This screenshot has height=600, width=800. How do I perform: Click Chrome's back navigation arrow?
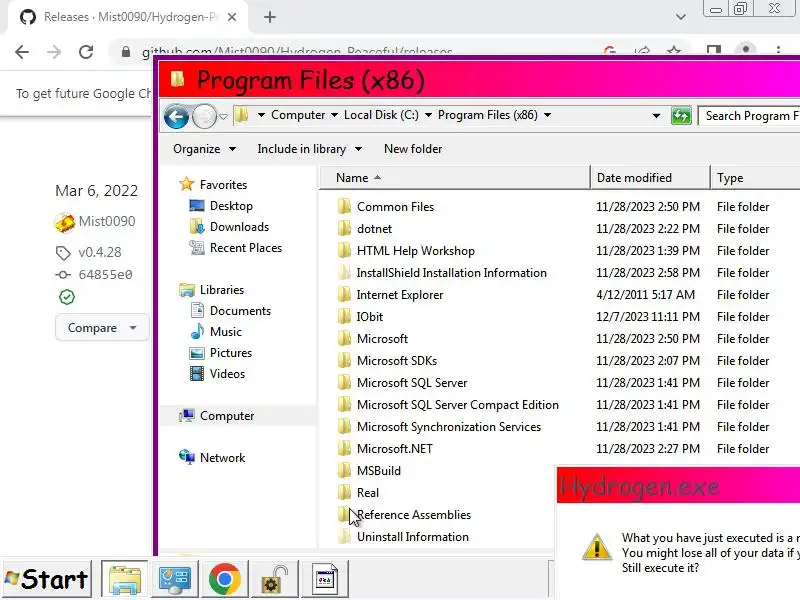[22, 52]
